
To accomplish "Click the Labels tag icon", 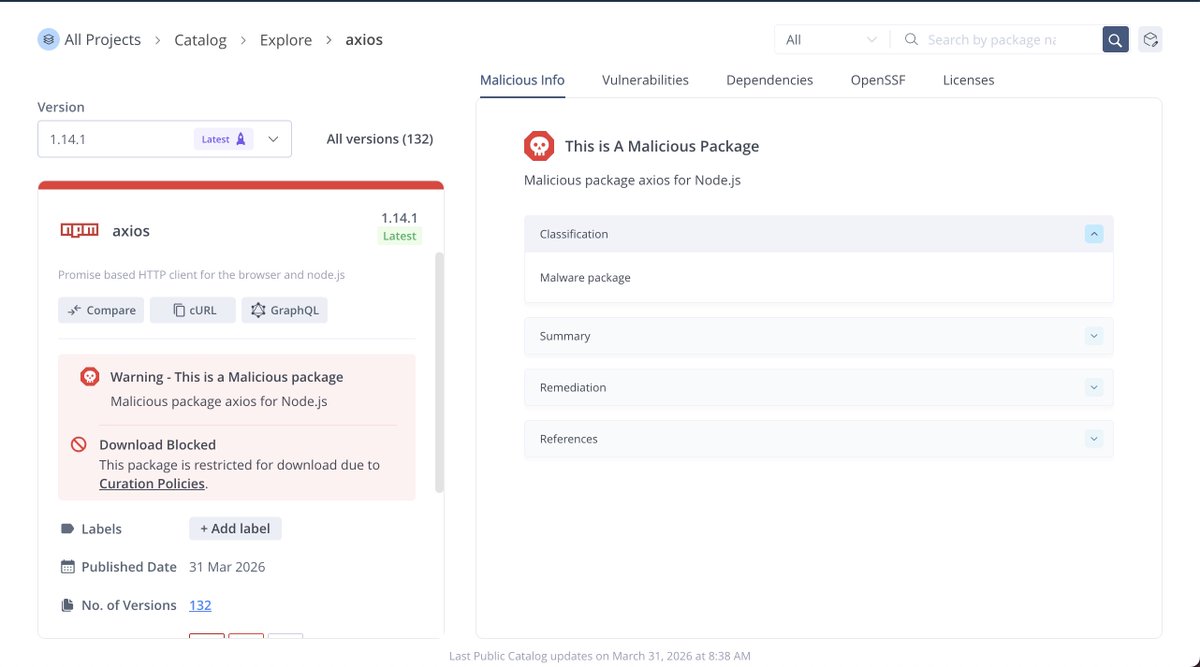I will pos(68,529).
